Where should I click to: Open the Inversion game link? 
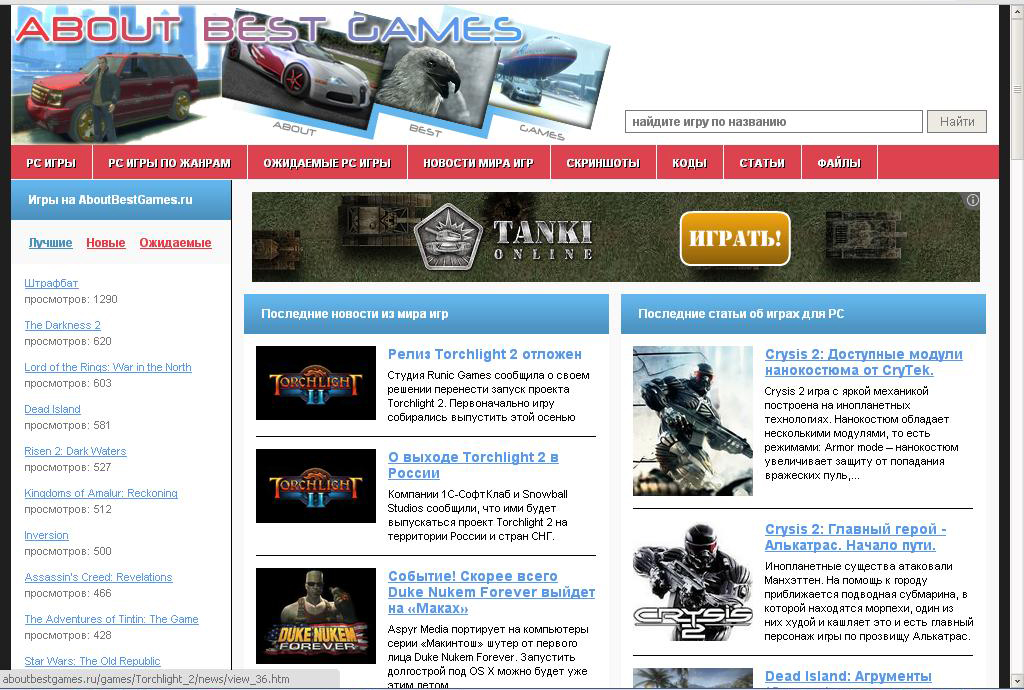click(x=46, y=535)
